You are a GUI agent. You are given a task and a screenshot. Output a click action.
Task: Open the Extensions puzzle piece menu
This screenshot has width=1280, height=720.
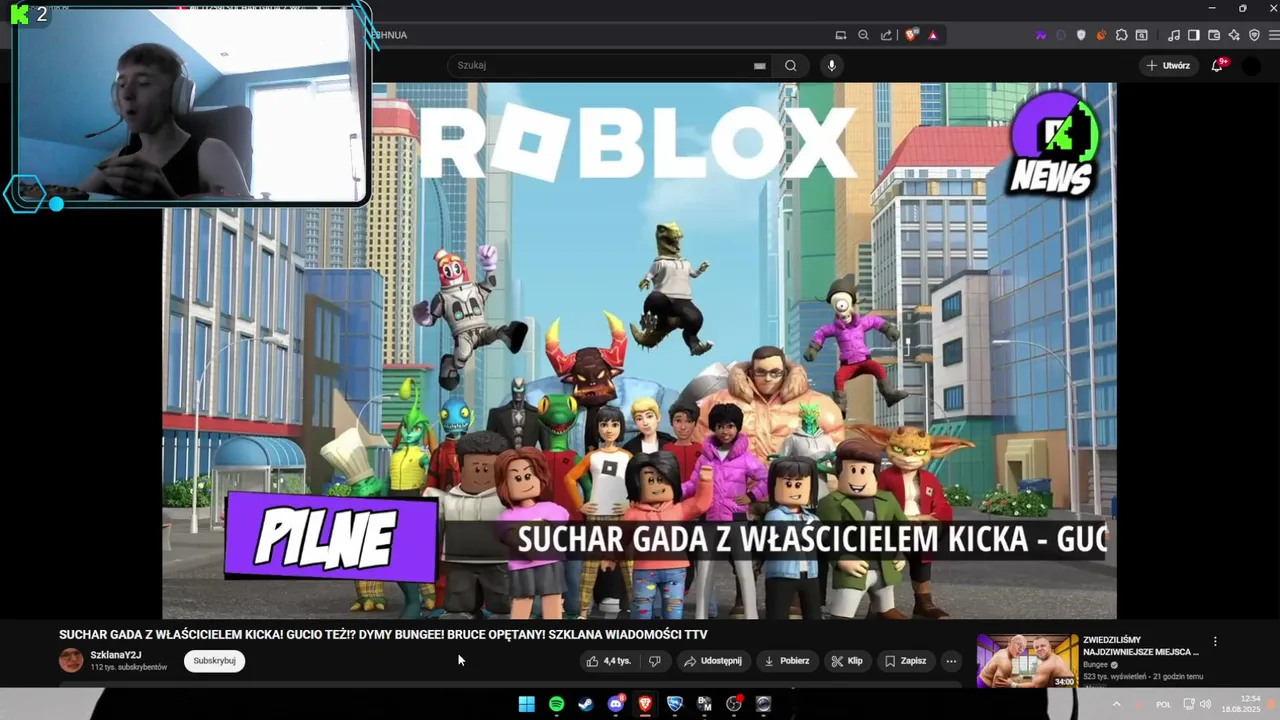click(1121, 35)
